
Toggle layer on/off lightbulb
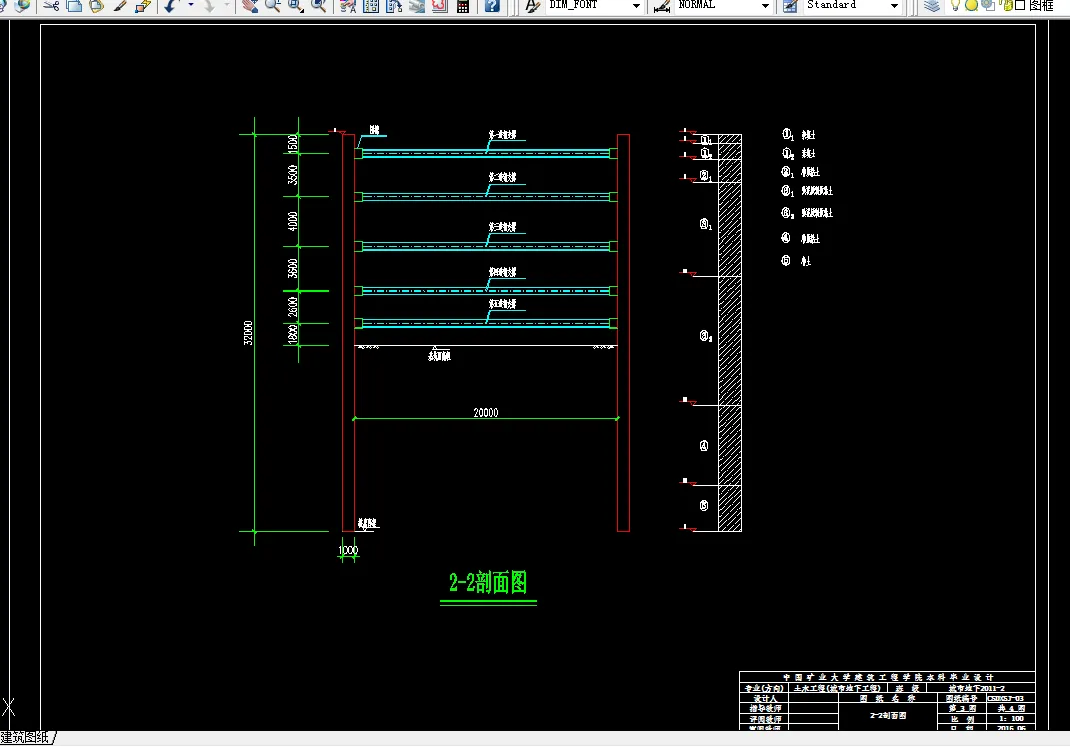coord(955,5)
